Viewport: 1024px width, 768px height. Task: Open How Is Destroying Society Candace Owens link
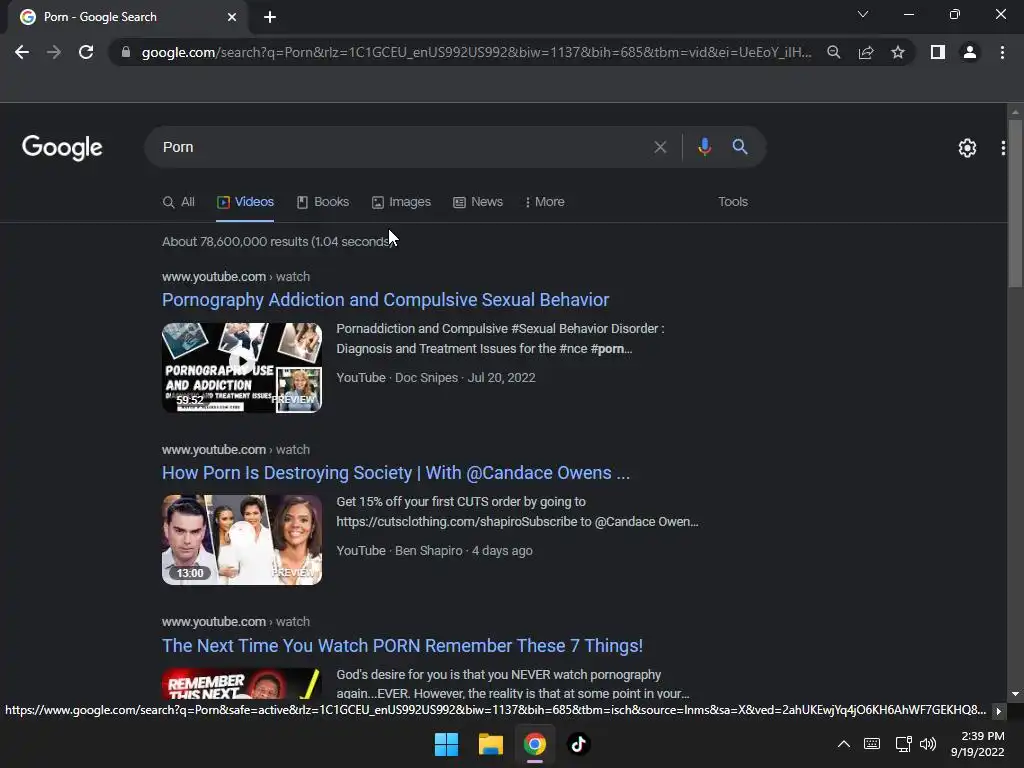tap(396, 473)
